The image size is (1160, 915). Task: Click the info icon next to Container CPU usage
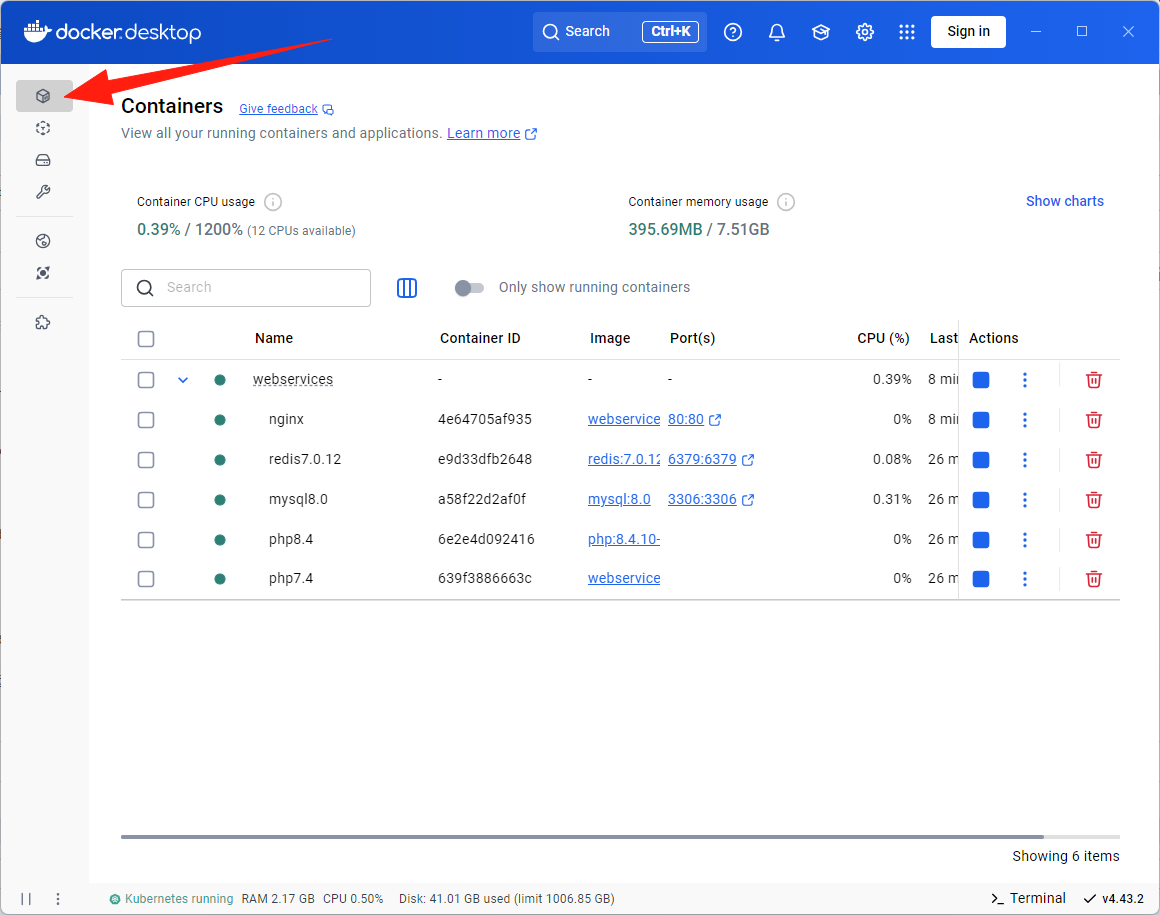(273, 202)
